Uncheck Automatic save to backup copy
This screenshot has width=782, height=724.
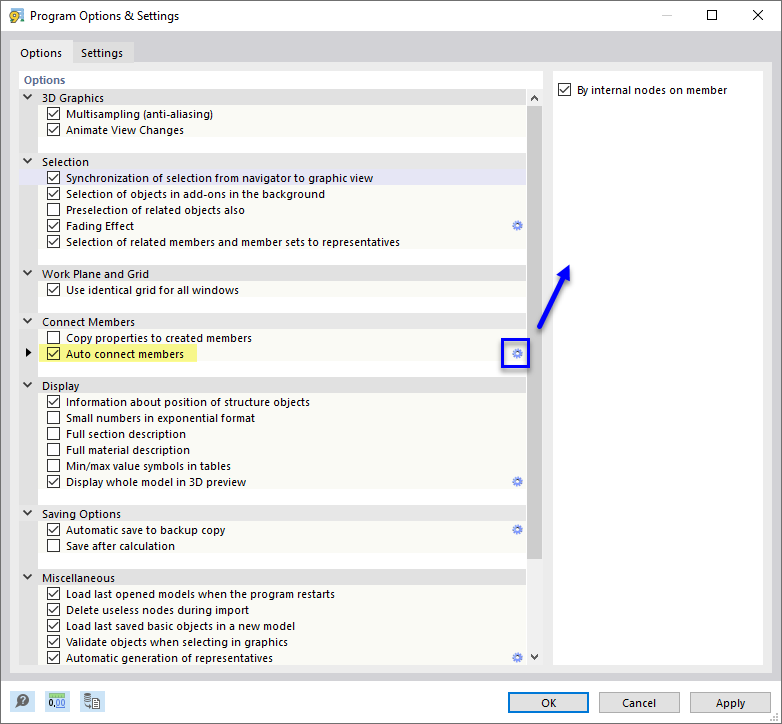tap(53, 530)
